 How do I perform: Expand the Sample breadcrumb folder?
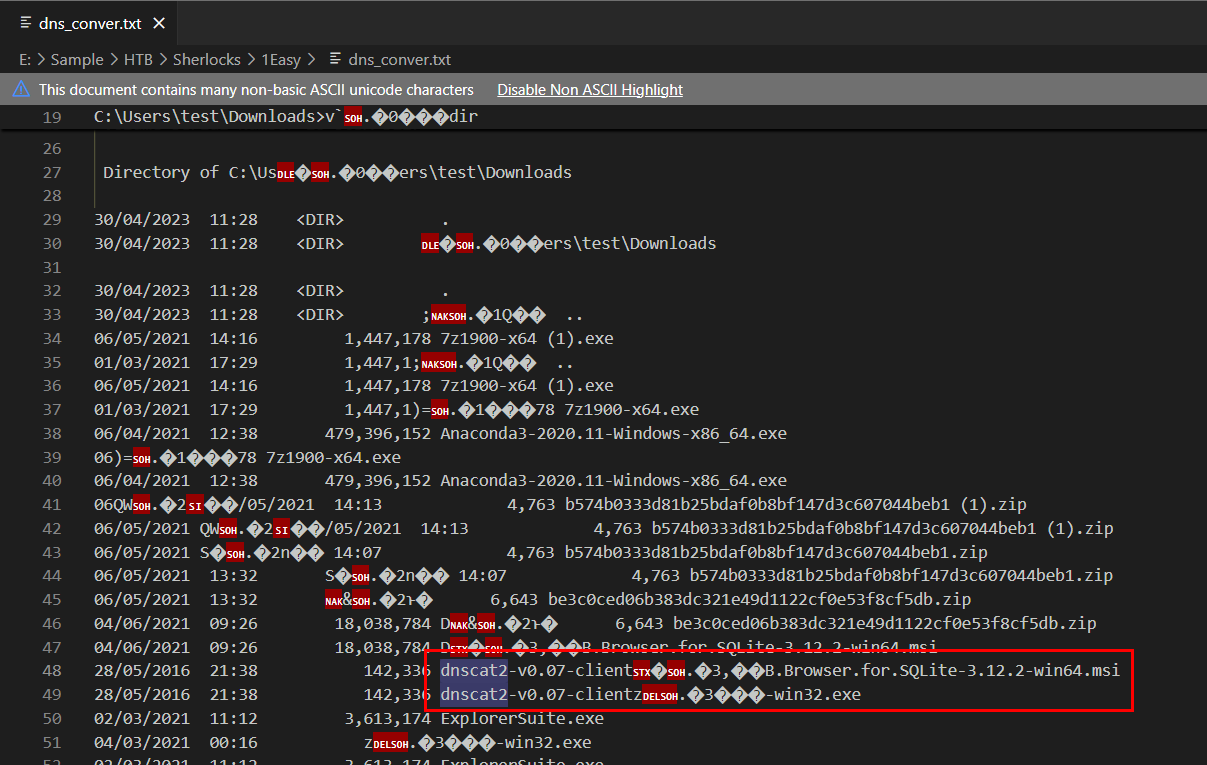(x=77, y=60)
